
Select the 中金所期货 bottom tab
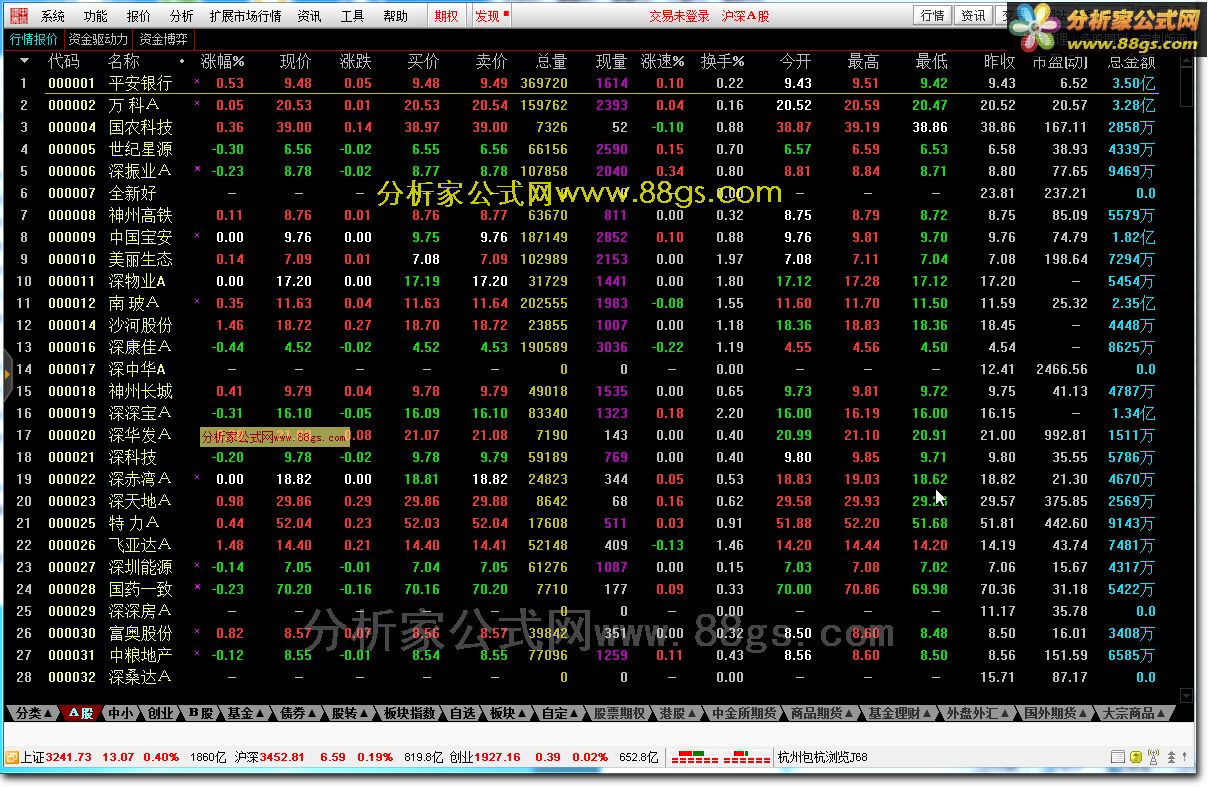pos(744,713)
